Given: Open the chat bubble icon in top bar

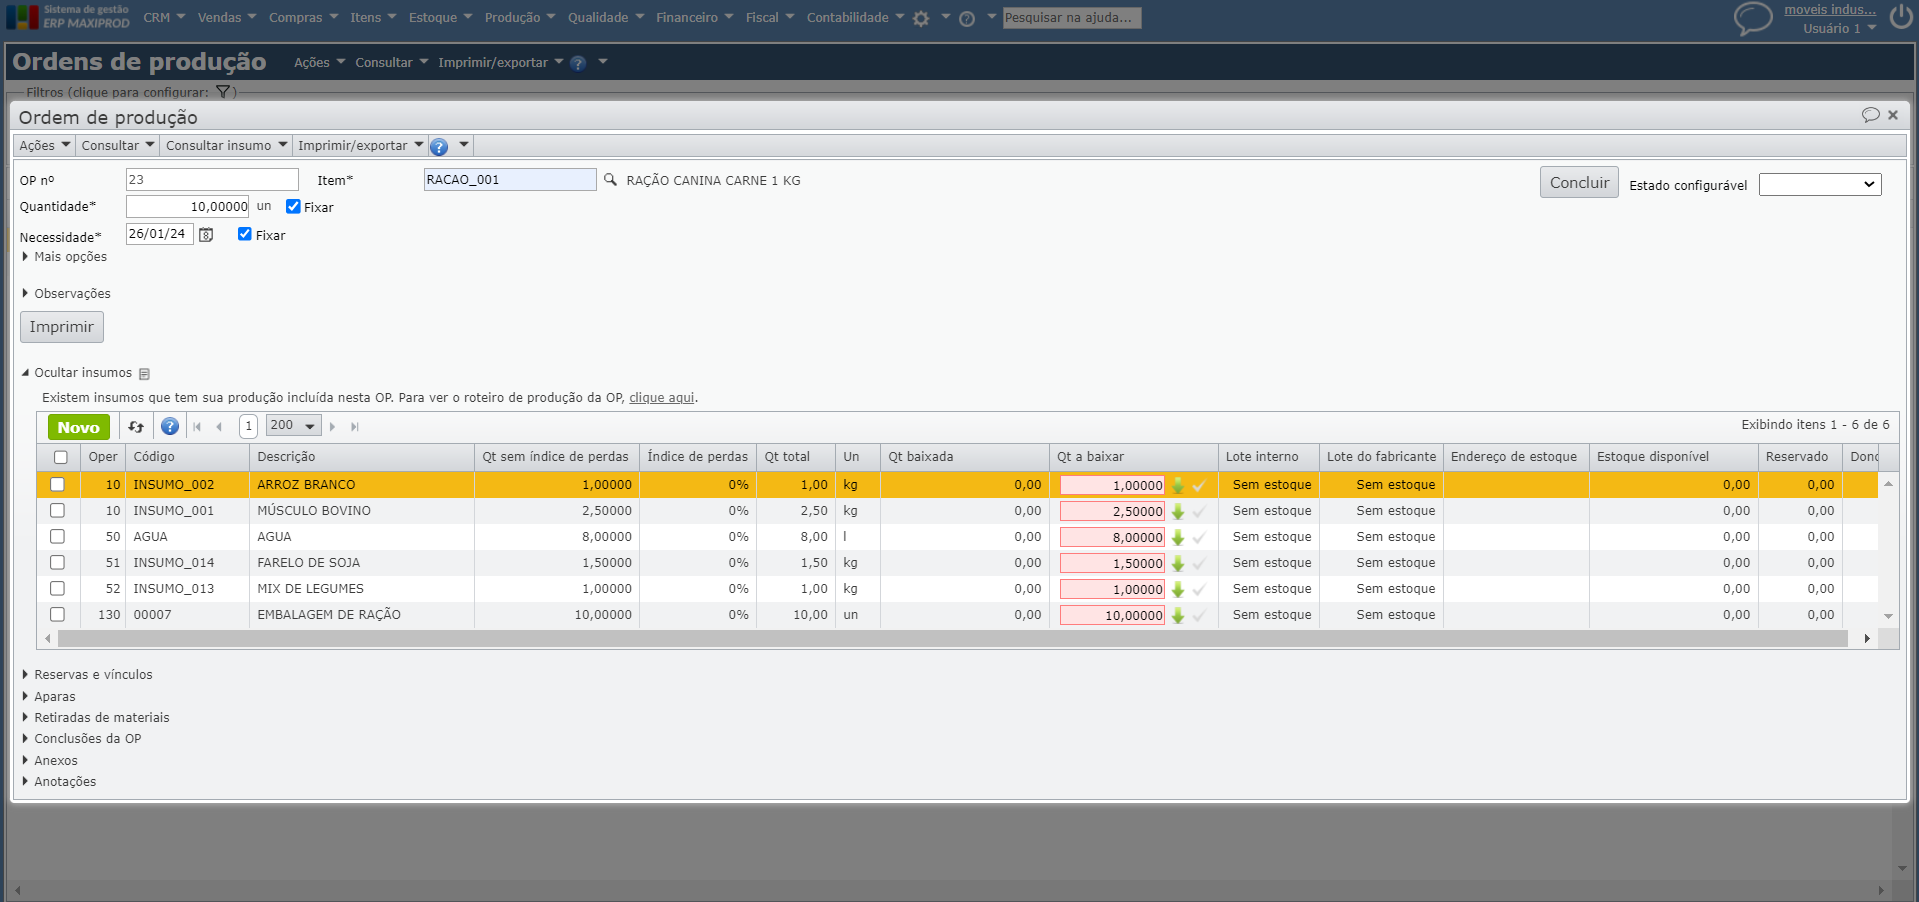Looking at the screenshot, I should click(x=1752, y=18).
